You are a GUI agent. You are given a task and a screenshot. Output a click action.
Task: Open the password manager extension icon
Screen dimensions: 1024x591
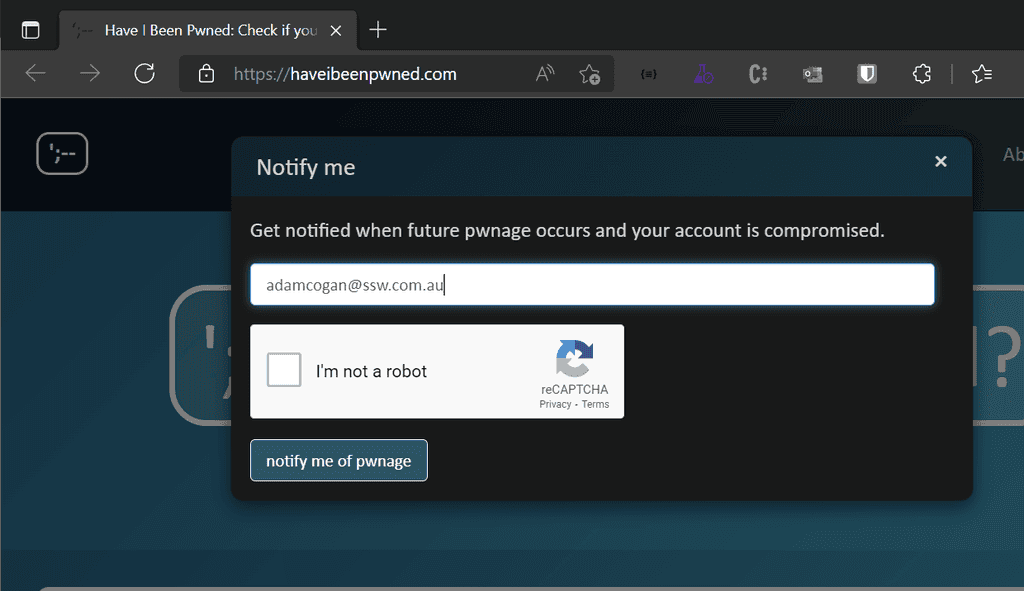pyautogui.click(x=811, y=73)
